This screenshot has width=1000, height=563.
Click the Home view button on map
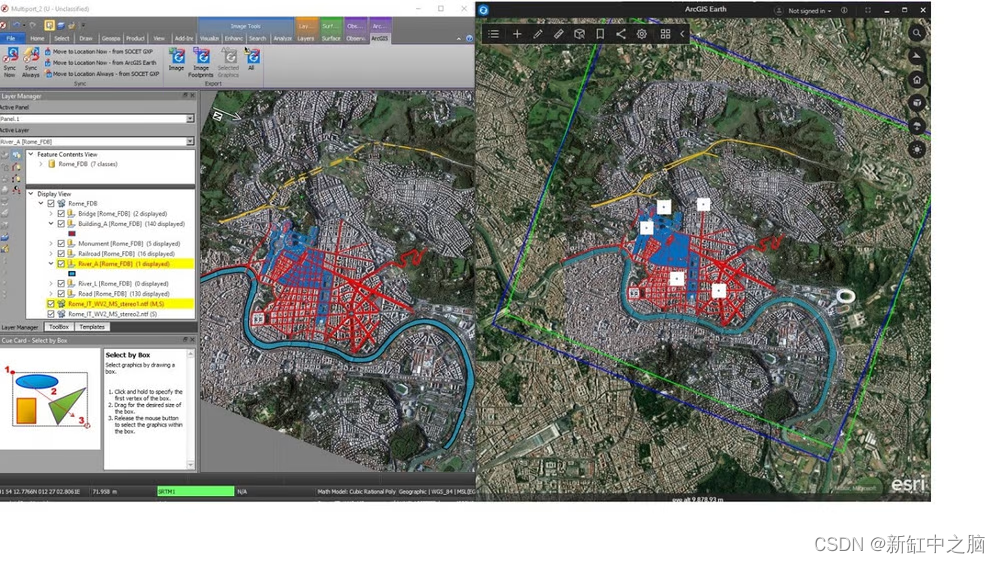[917, 79]
